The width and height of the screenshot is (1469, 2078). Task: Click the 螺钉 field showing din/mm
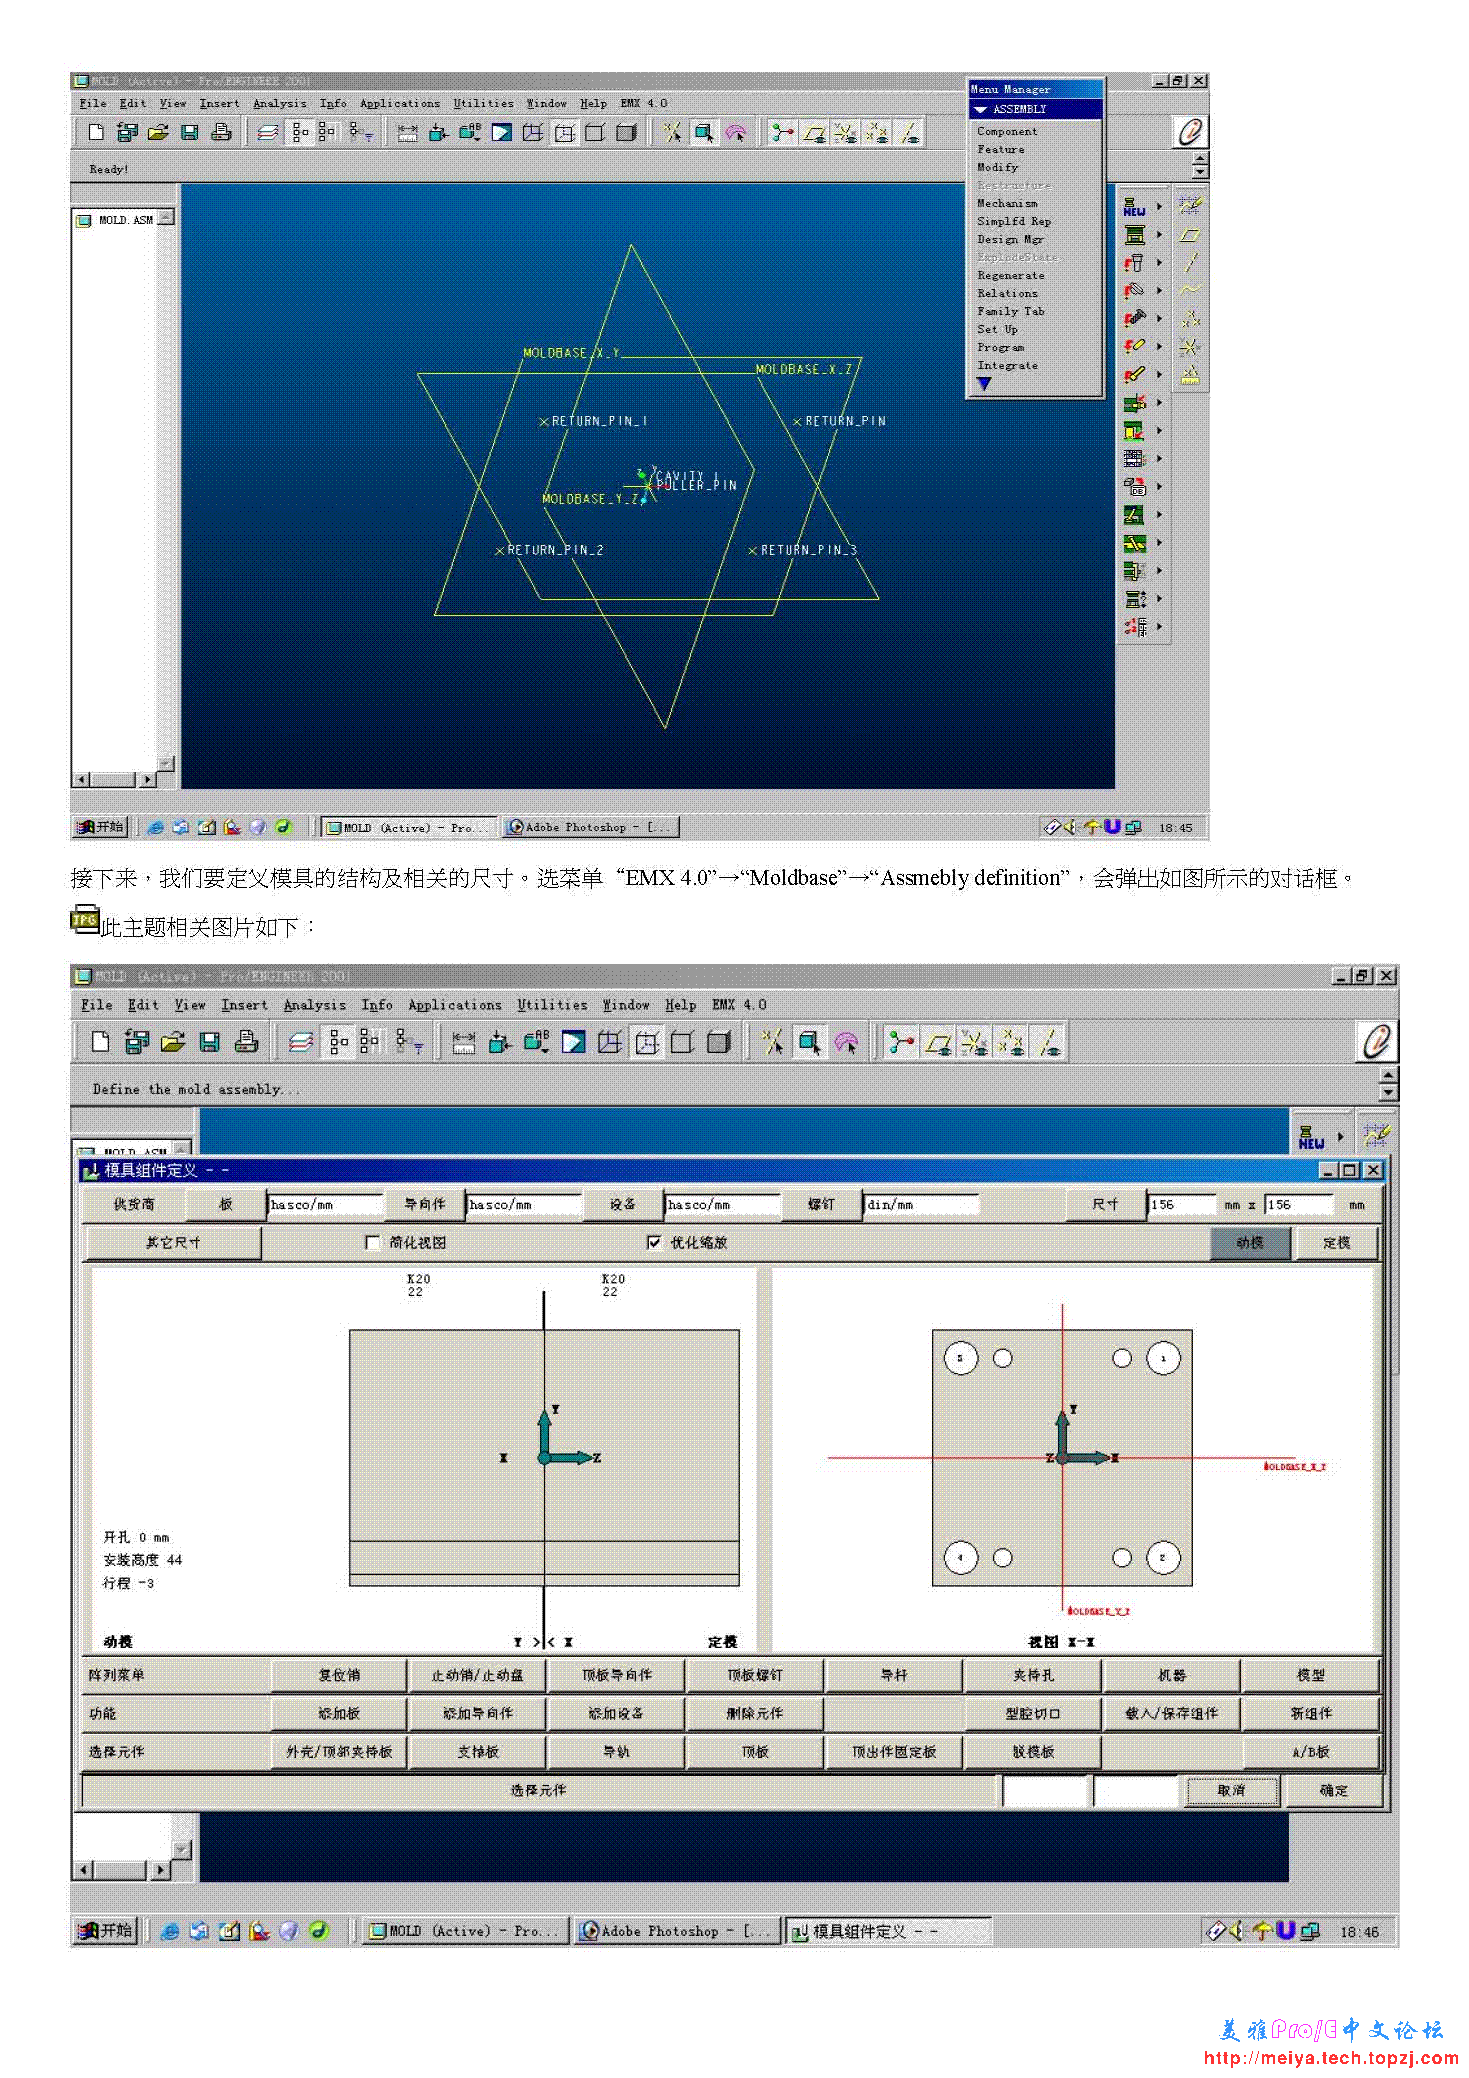(920, 1205)
